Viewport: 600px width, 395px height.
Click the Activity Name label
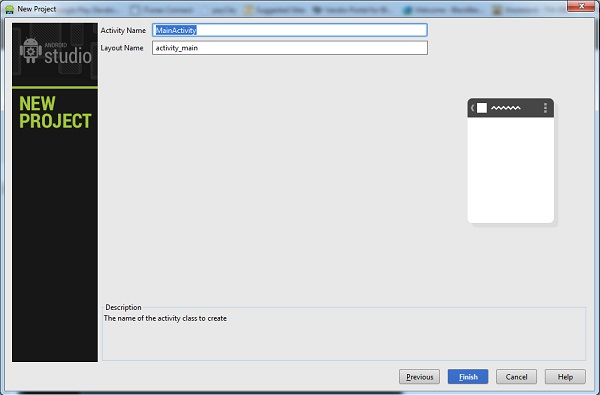pyautogui.click(x=123, y=30)
